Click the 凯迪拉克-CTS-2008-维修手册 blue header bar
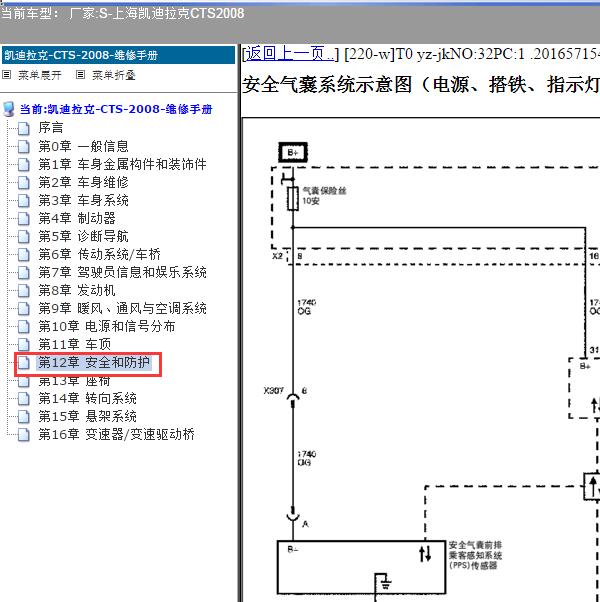600x602 pixels. (118, 55)
